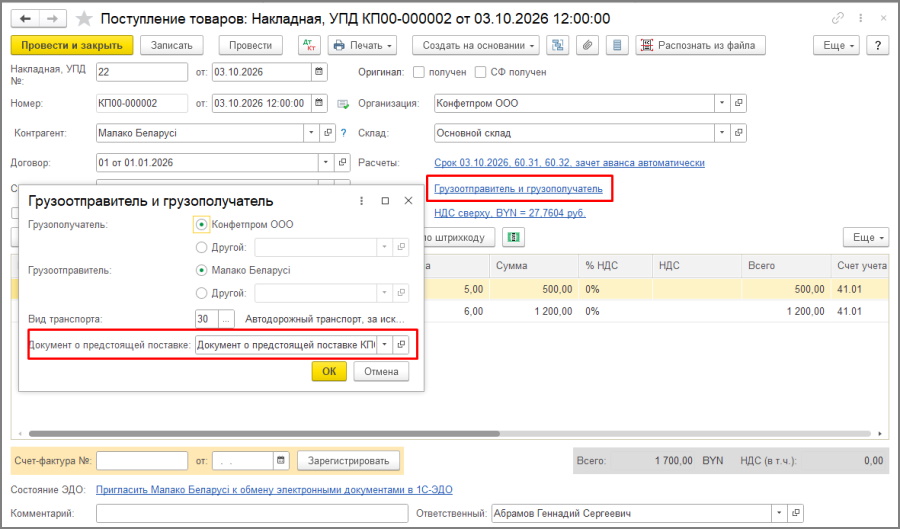Screen dimensions: 900x529
Task: Click the posted-status icon beside document date
Action: (343, 104)
